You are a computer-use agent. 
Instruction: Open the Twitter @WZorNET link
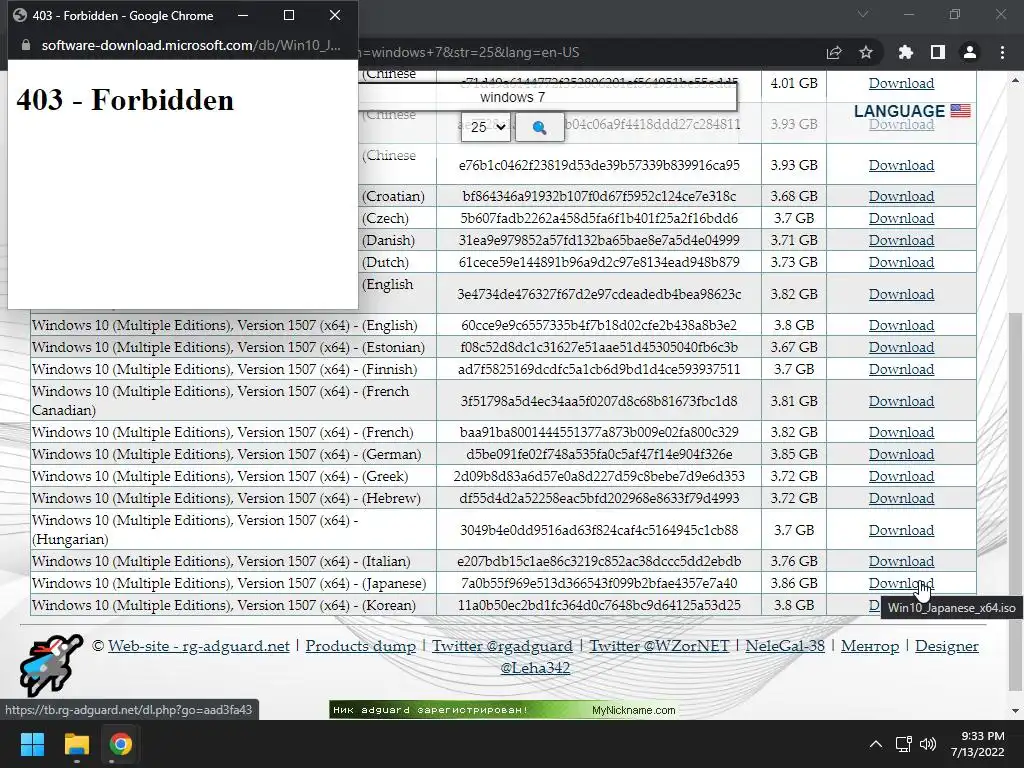point(660,646)
